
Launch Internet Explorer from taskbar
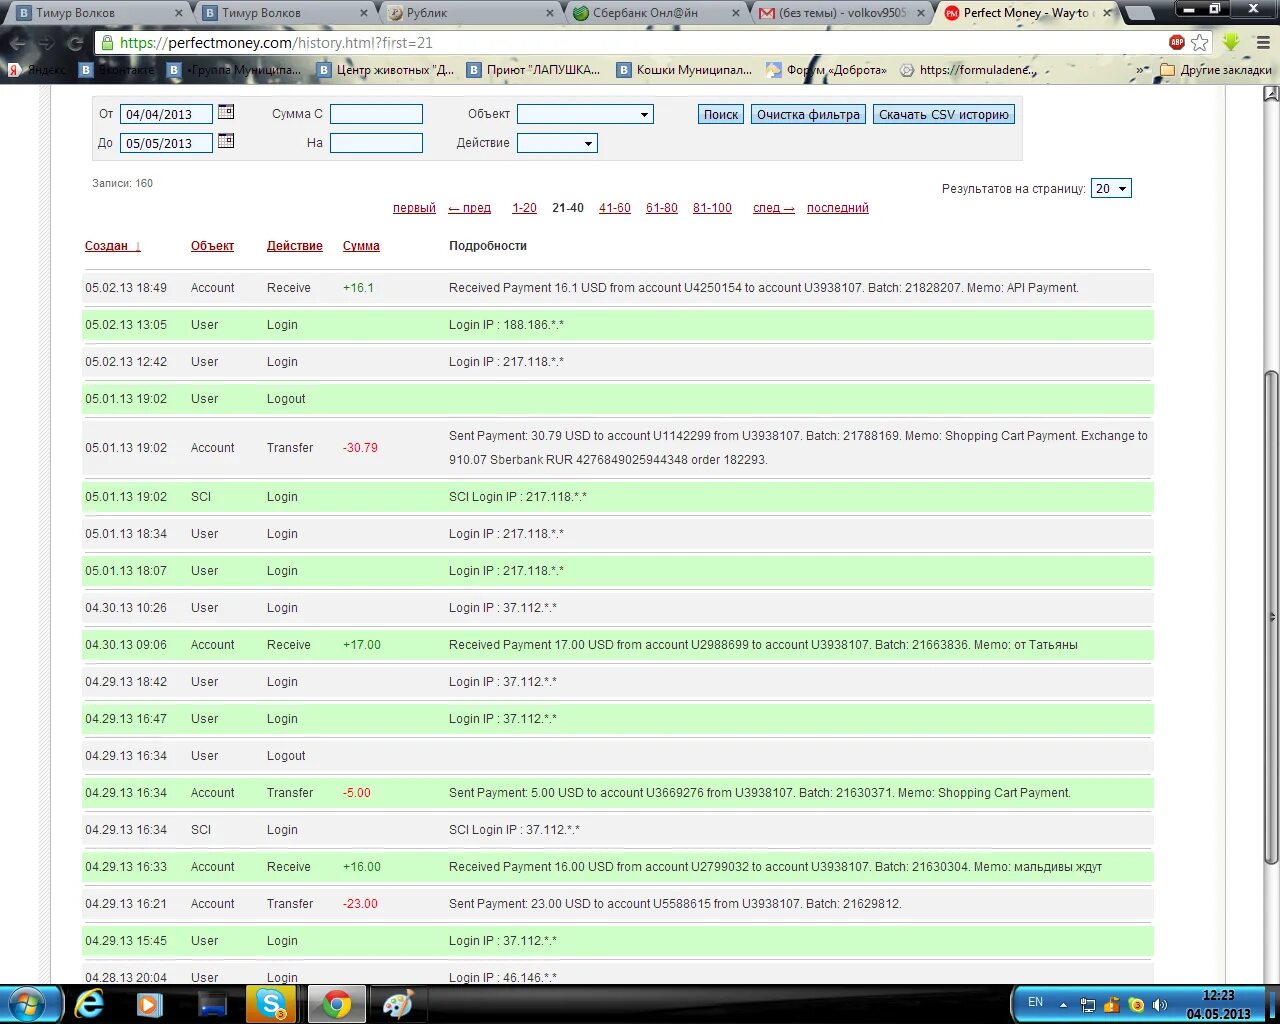[x=90, y=1004]
